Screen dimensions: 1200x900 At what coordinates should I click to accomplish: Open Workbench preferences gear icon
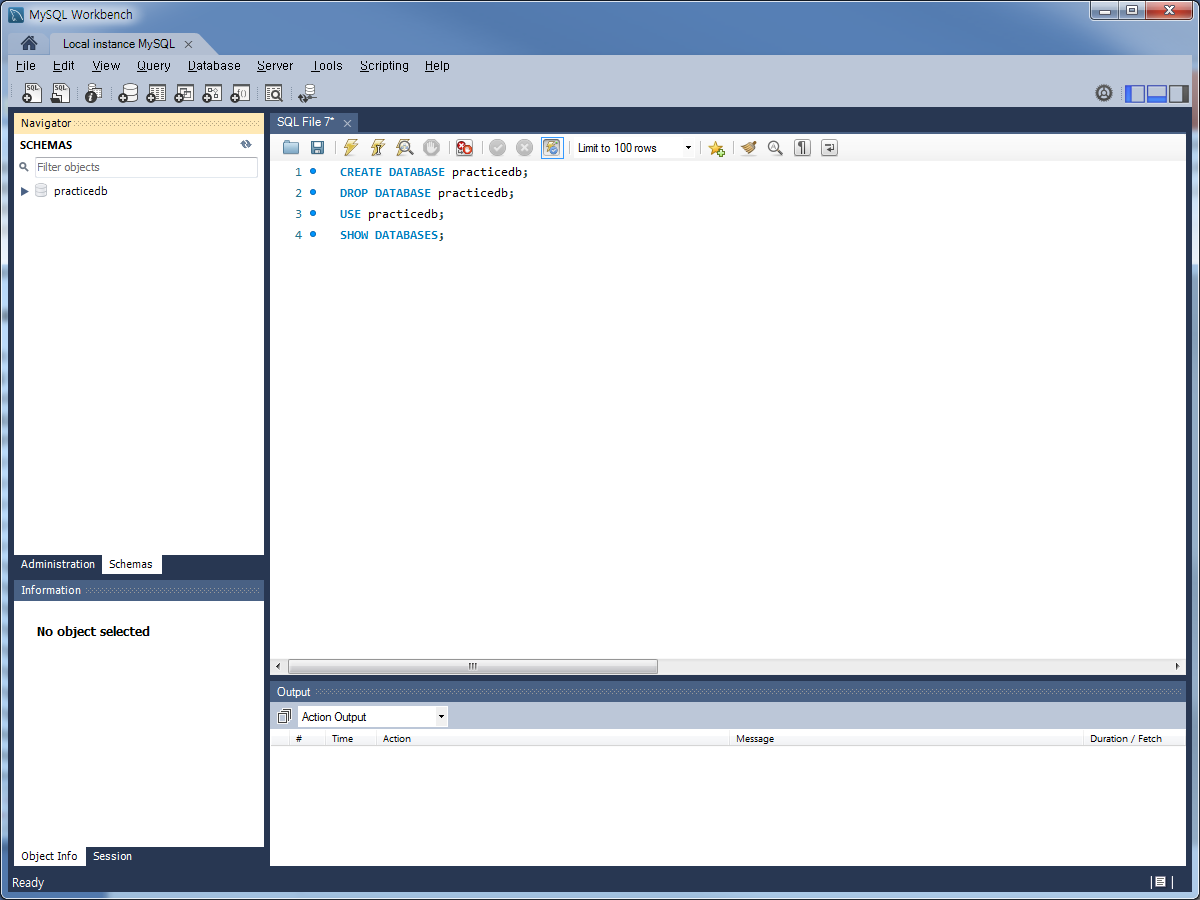(1104, 93)
